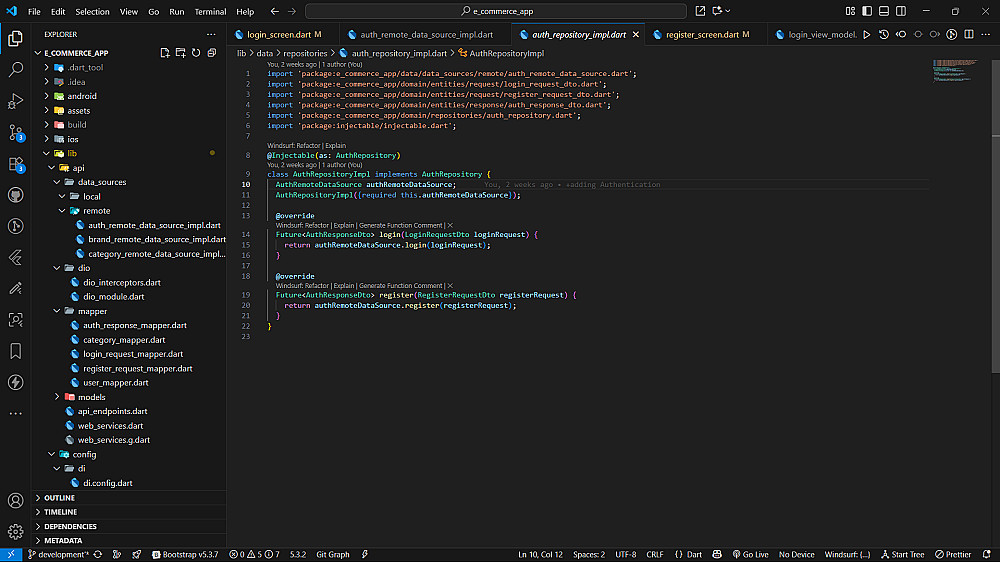
Task: Run the Dart file with play button
Action: pos(867,34)
